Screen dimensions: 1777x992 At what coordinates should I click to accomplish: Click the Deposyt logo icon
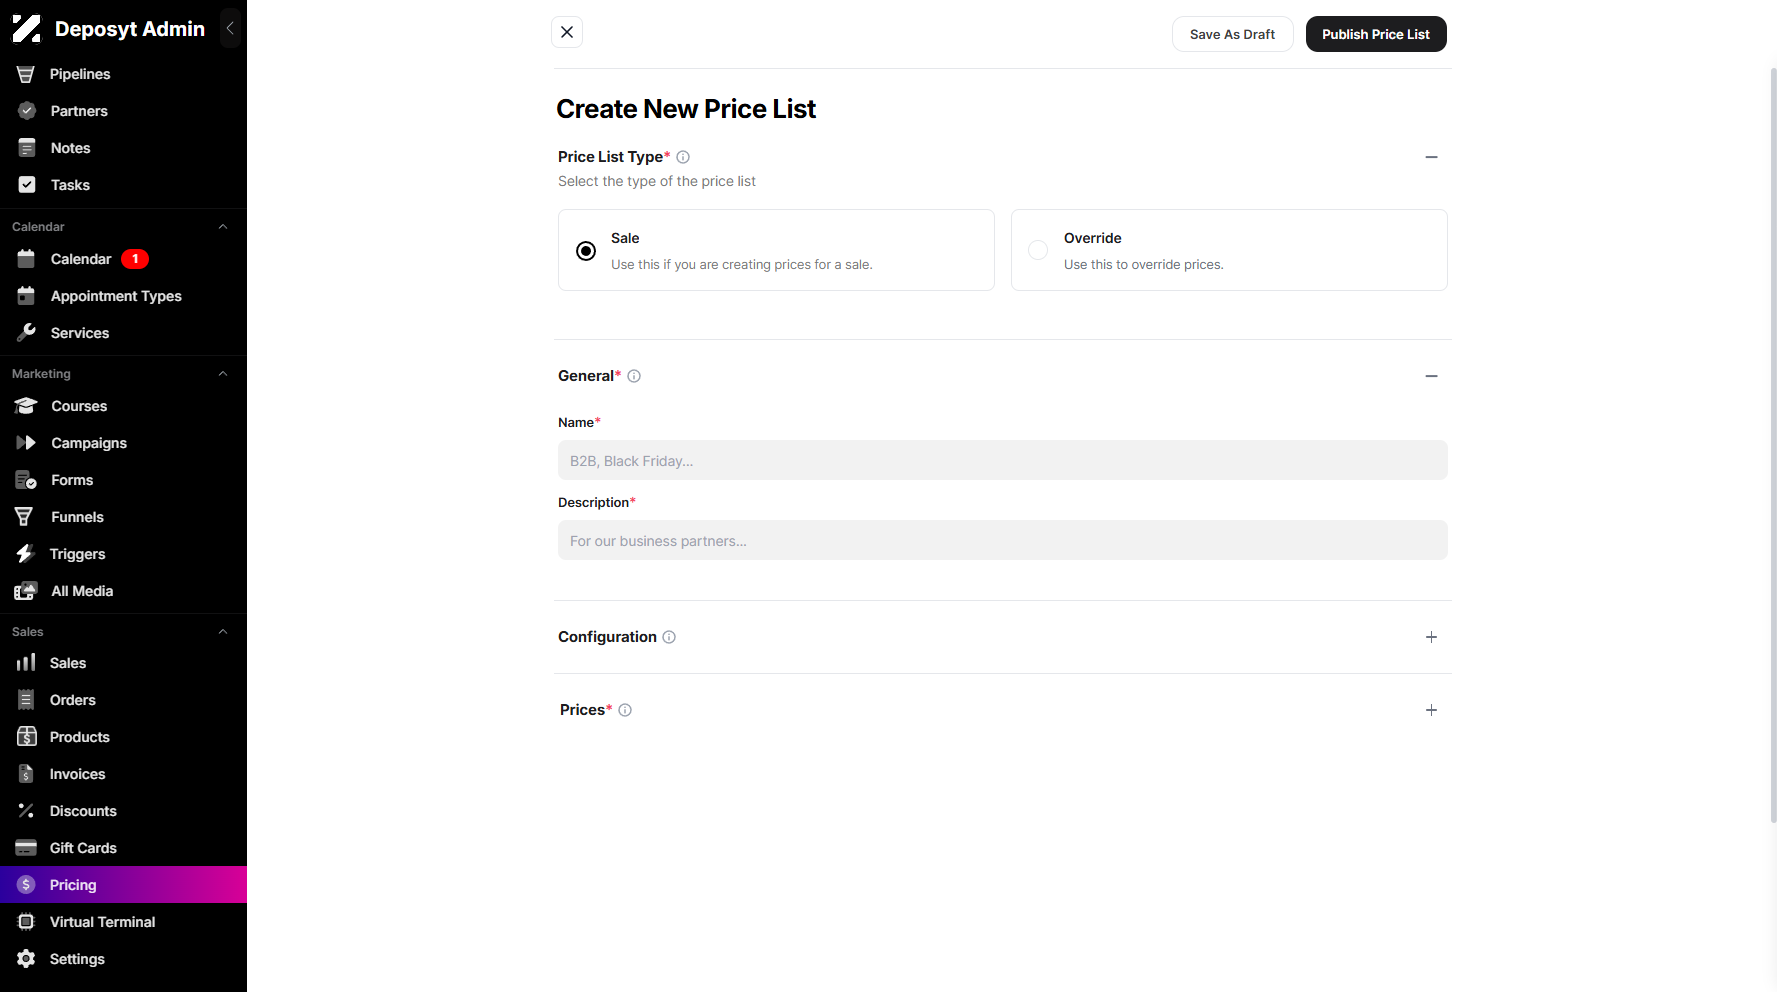pos(26,29)
